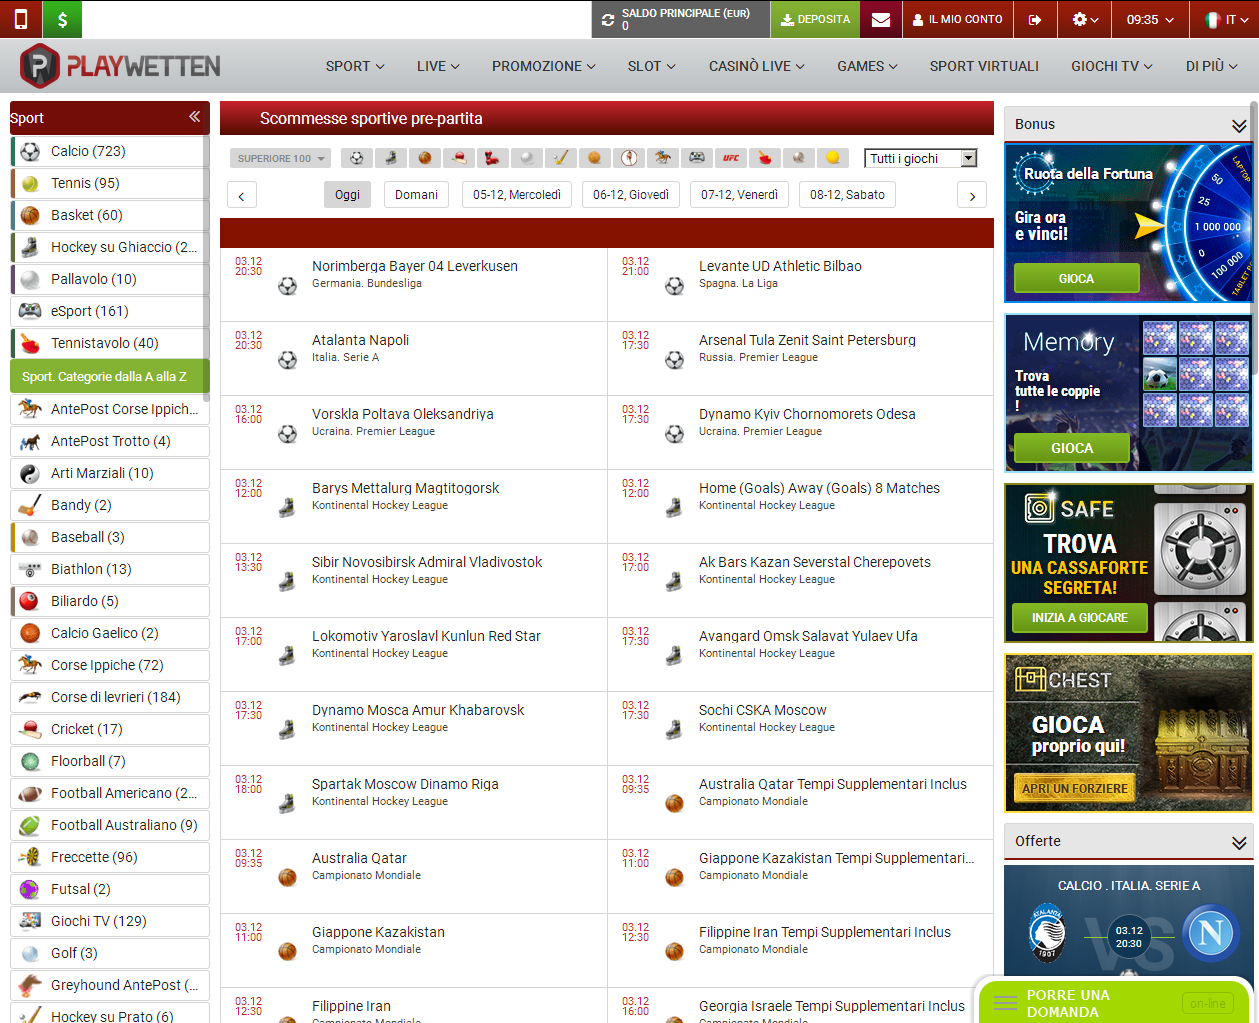Viewport: 1259px width, 1023px height.
Task: Click the previous dates arrow
Action: tap(242, 195)
